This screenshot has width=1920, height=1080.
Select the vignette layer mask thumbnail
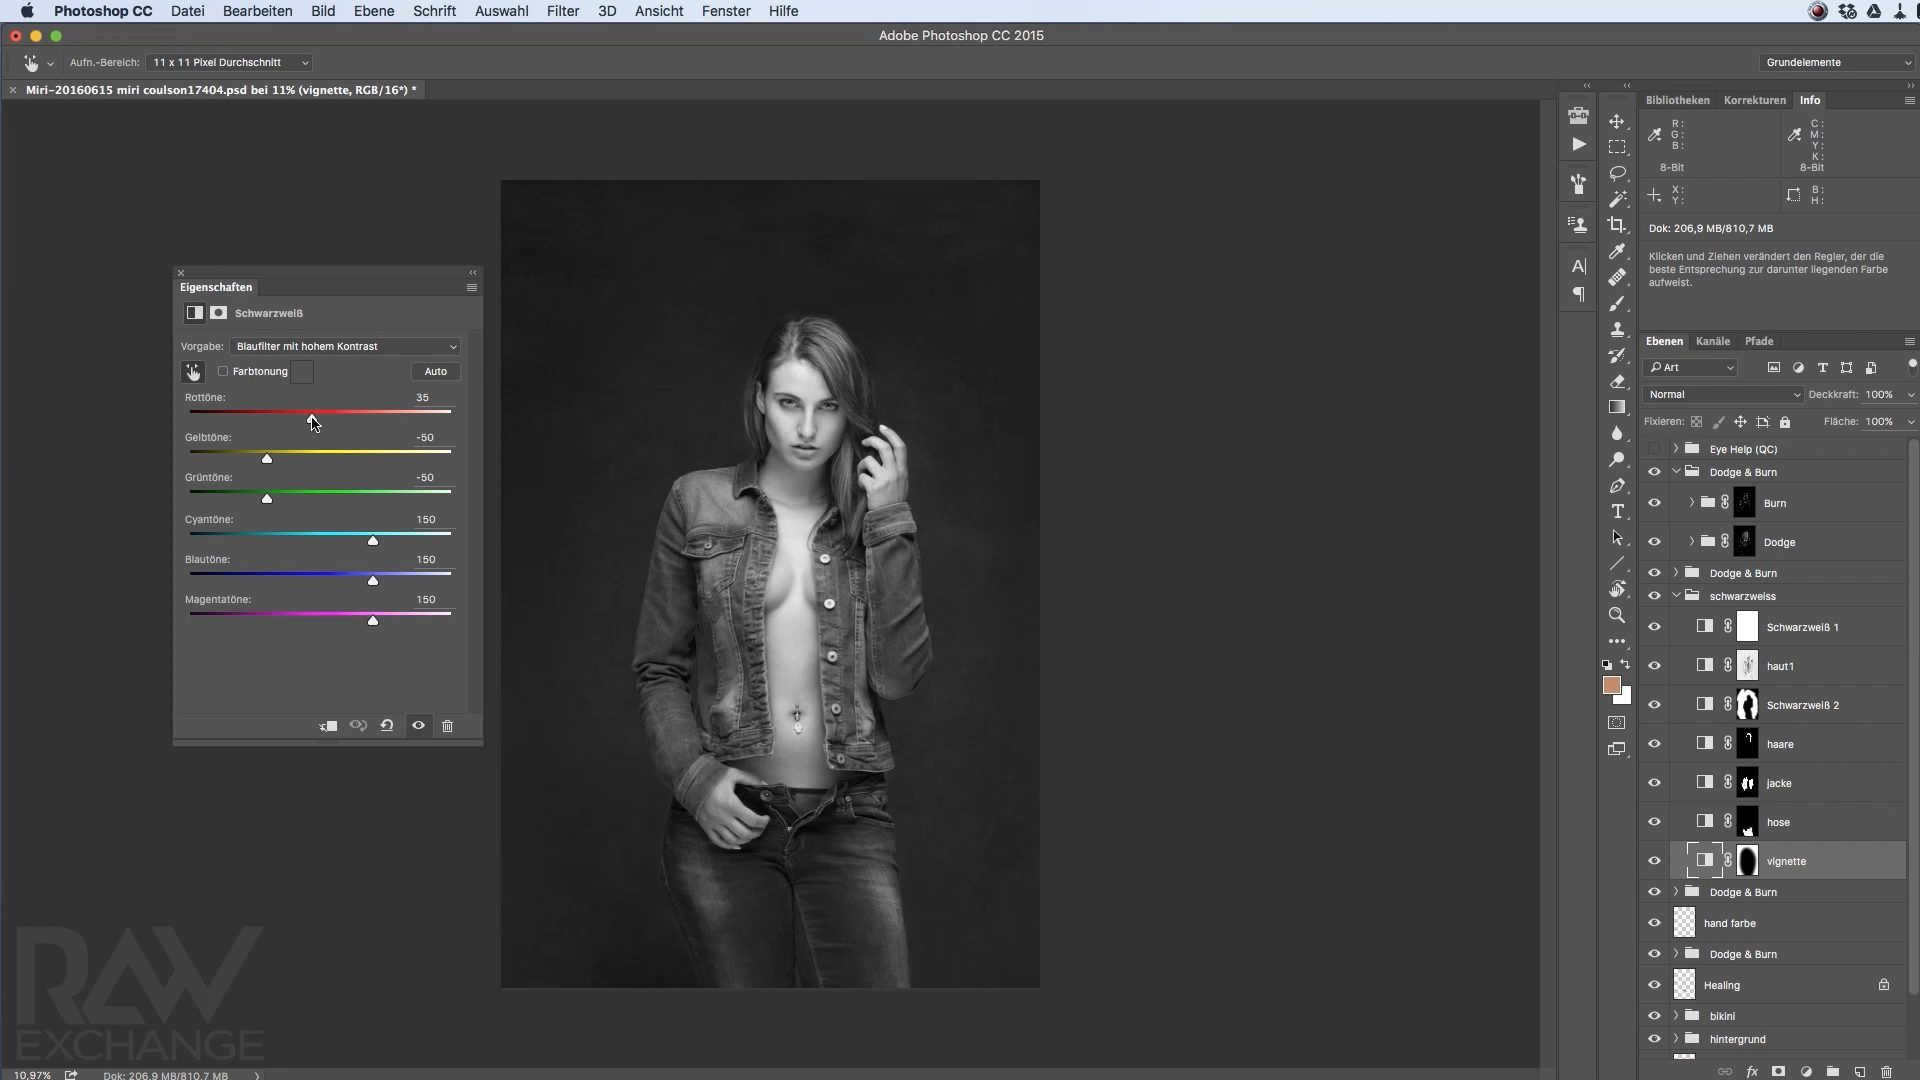coord(1747,861)
